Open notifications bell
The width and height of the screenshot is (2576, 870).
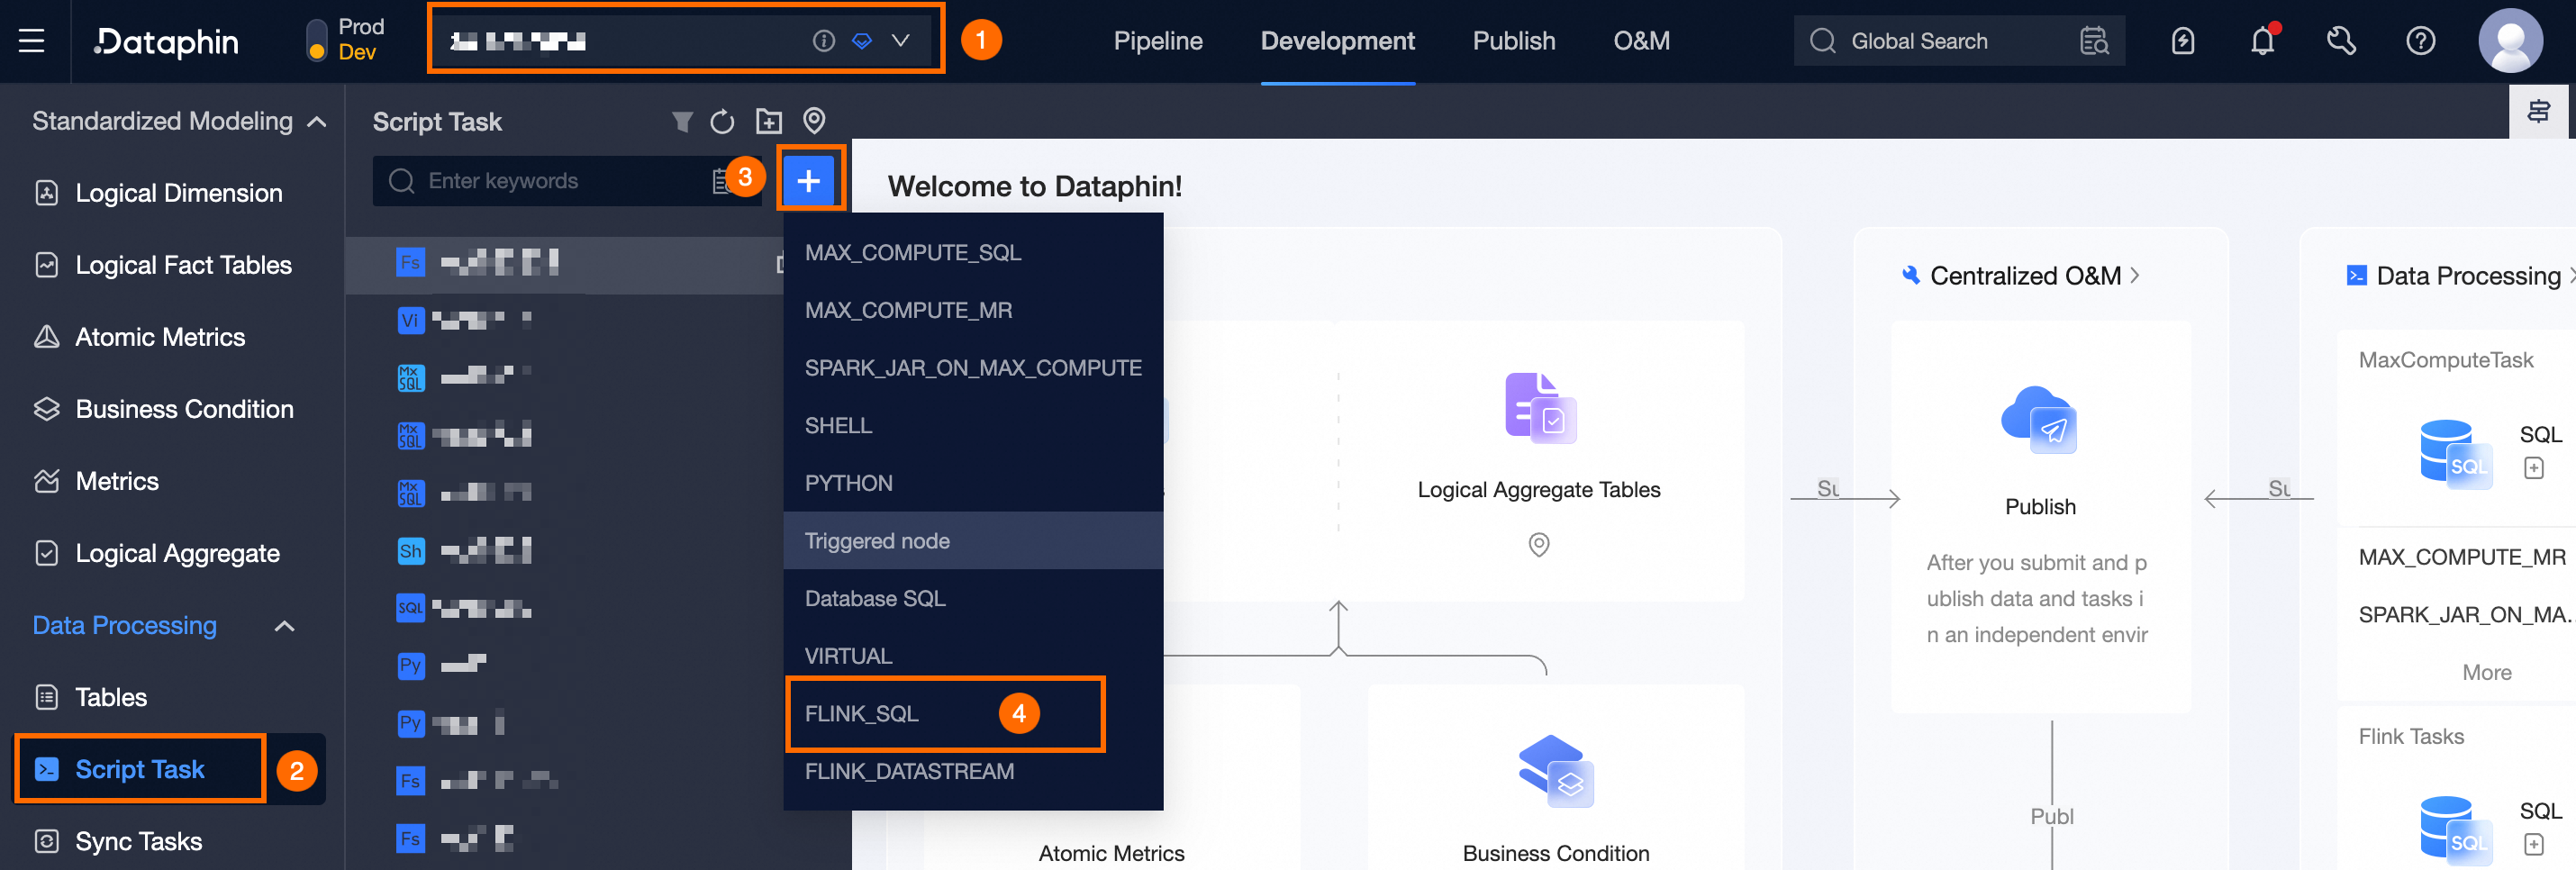point(2262,41)
